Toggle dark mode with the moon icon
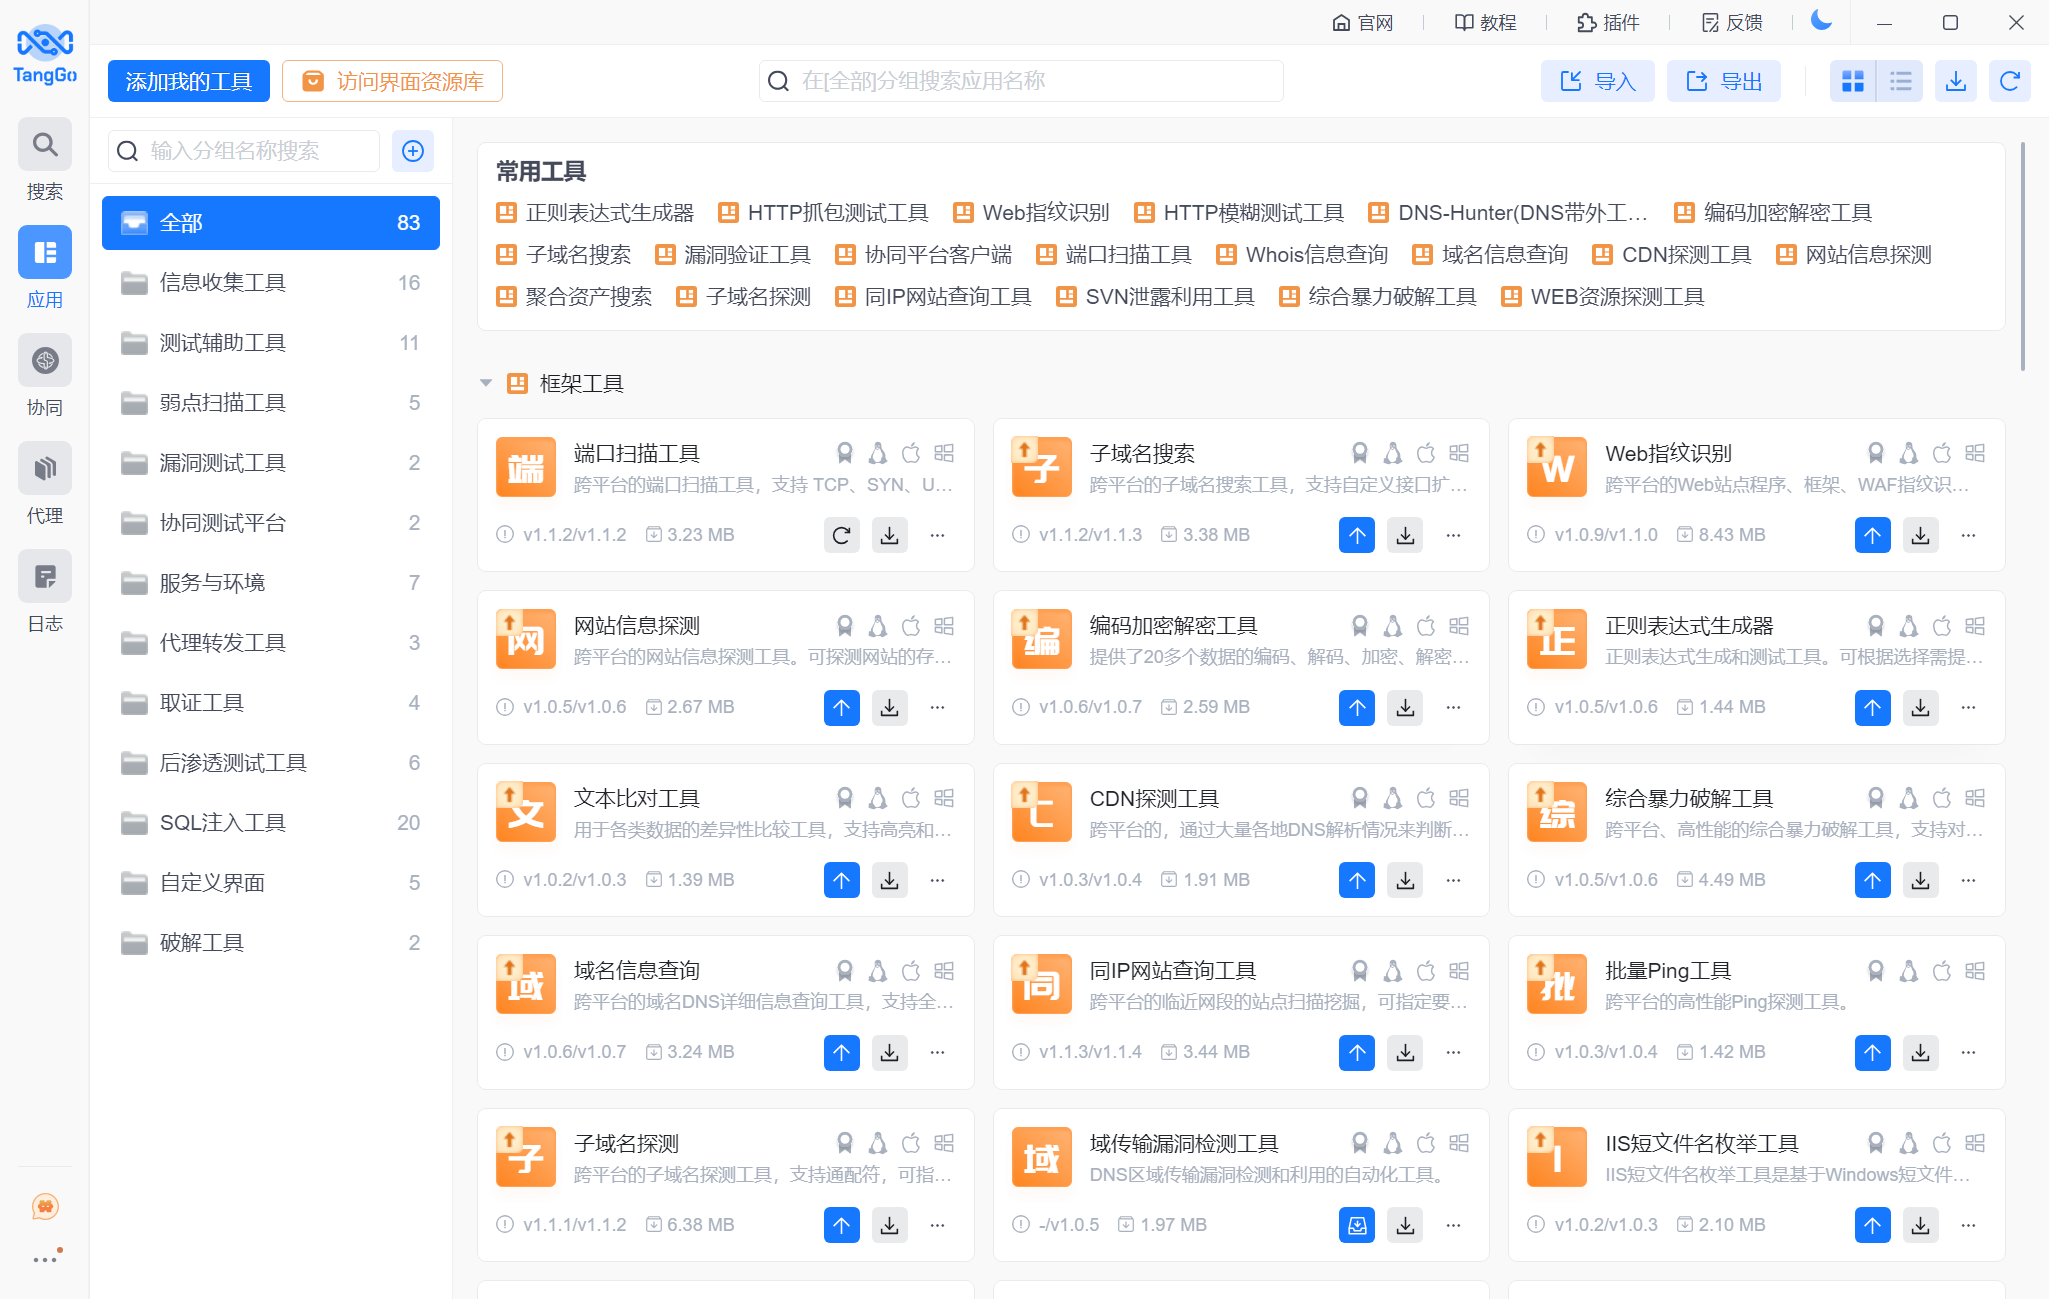This screenshot has height=1299, width=2049. [1820, 21]
